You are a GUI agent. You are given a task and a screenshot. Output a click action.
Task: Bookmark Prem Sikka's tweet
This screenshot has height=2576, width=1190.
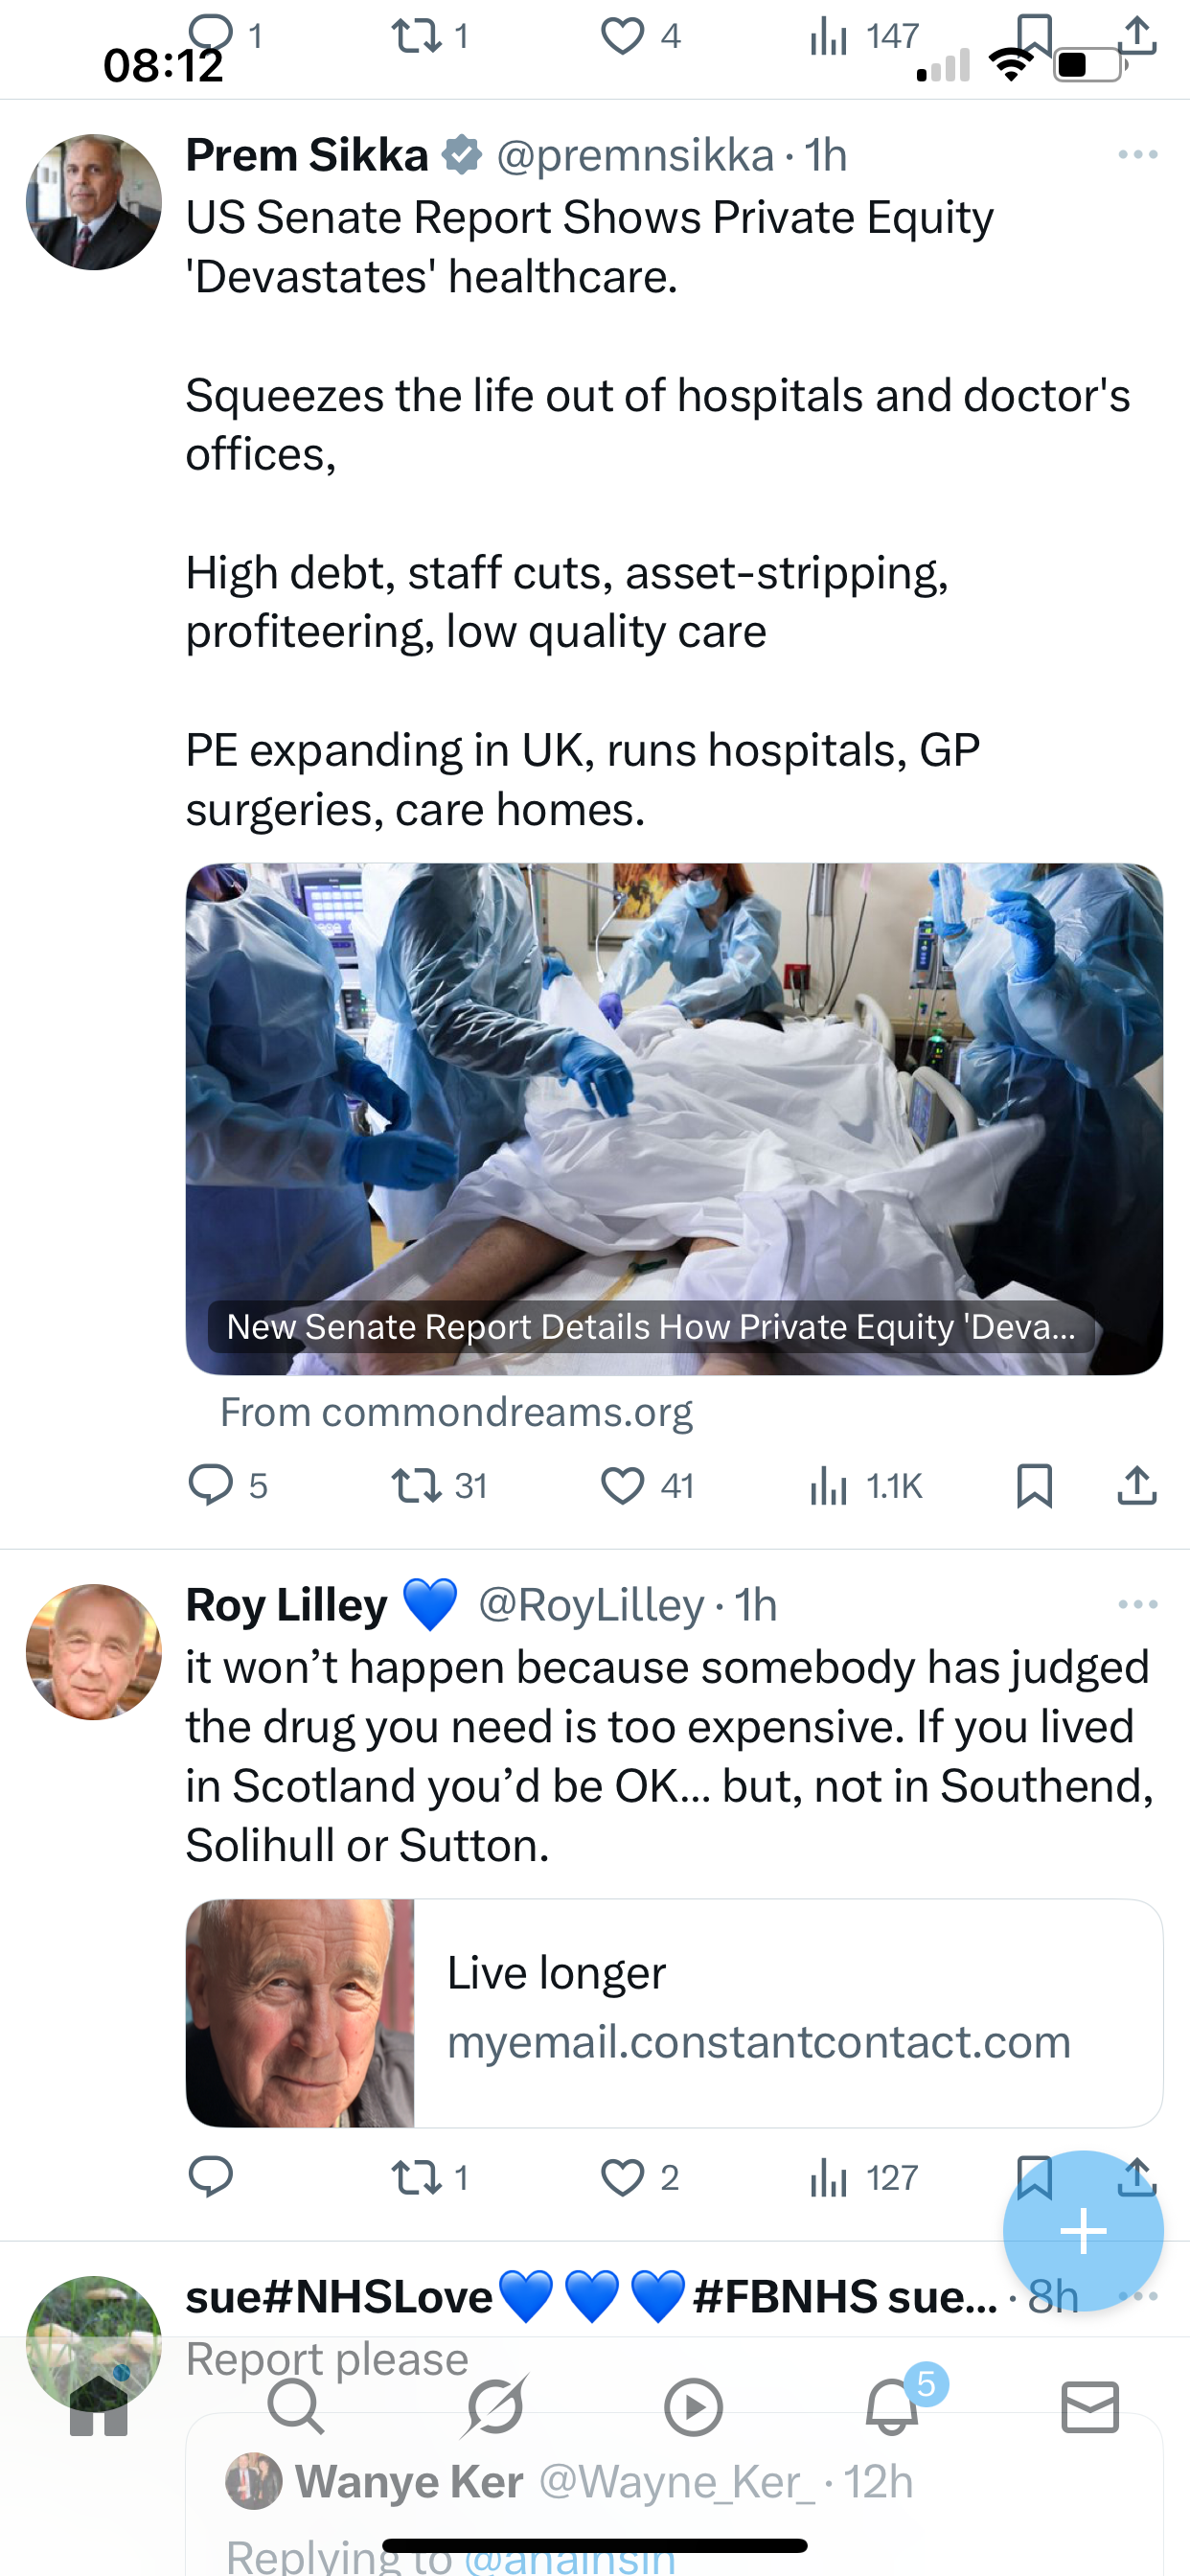pos(1034,1485)
